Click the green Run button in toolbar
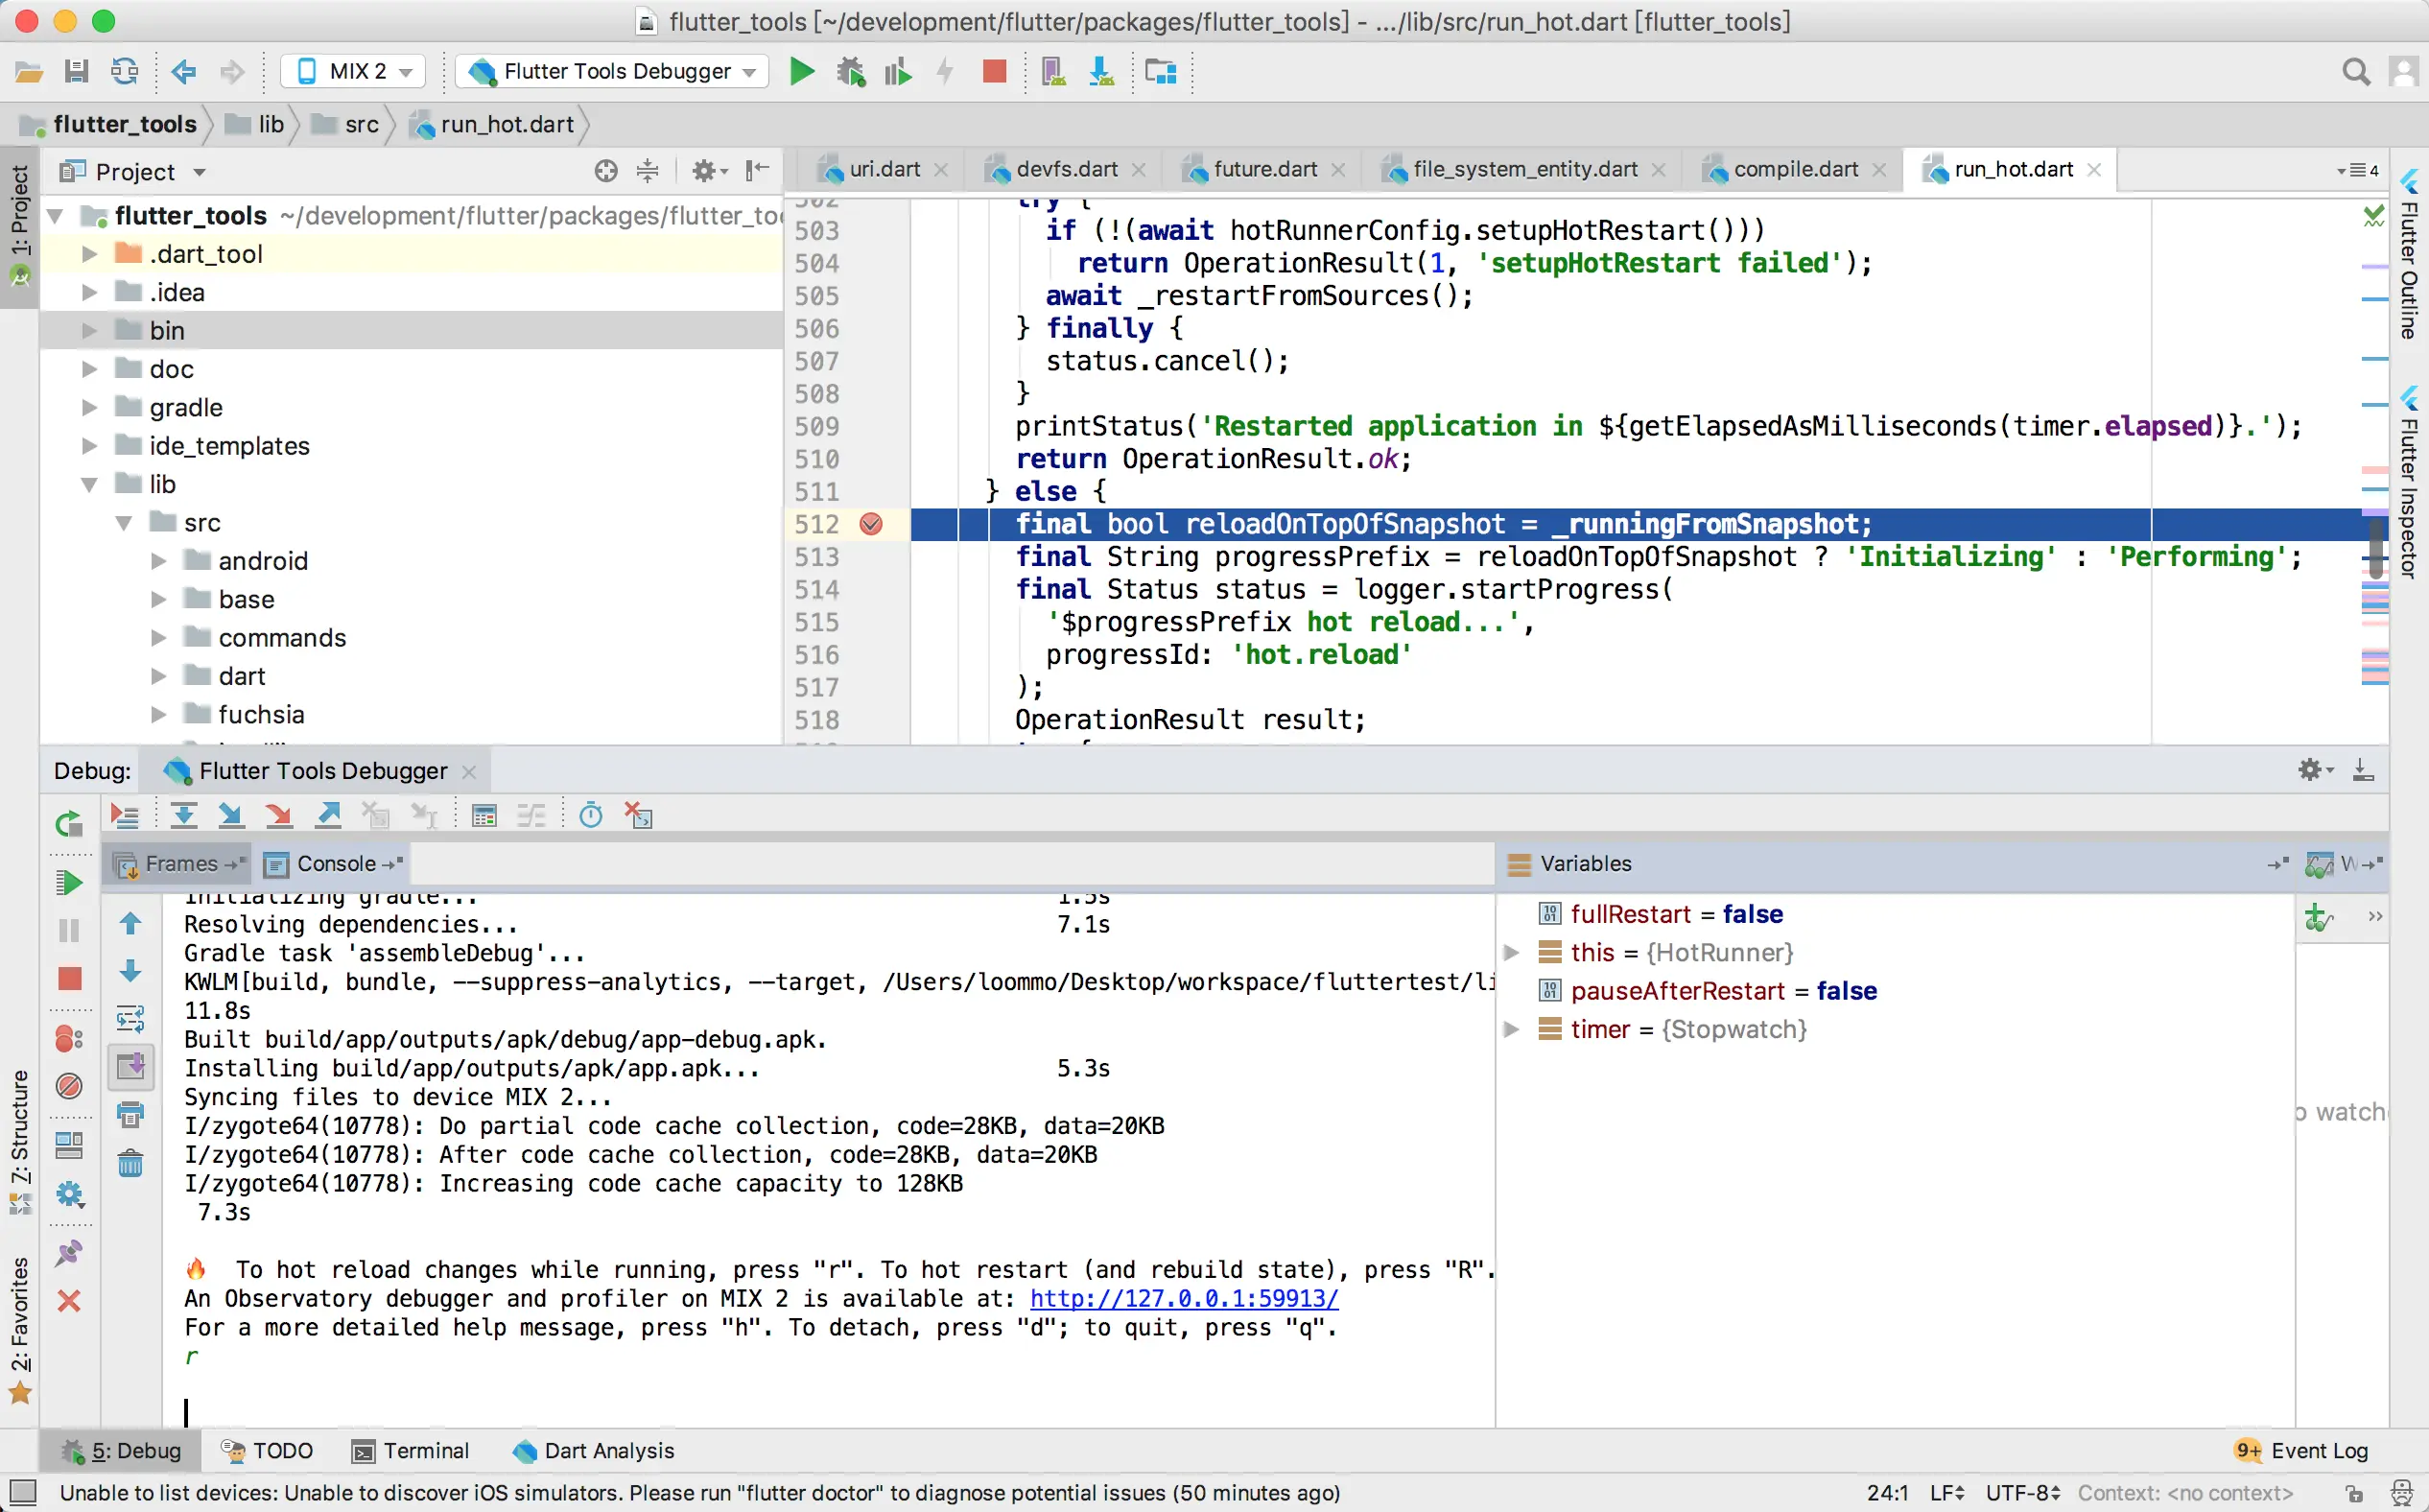The image size is (2429, 1512). coord(801,71)
